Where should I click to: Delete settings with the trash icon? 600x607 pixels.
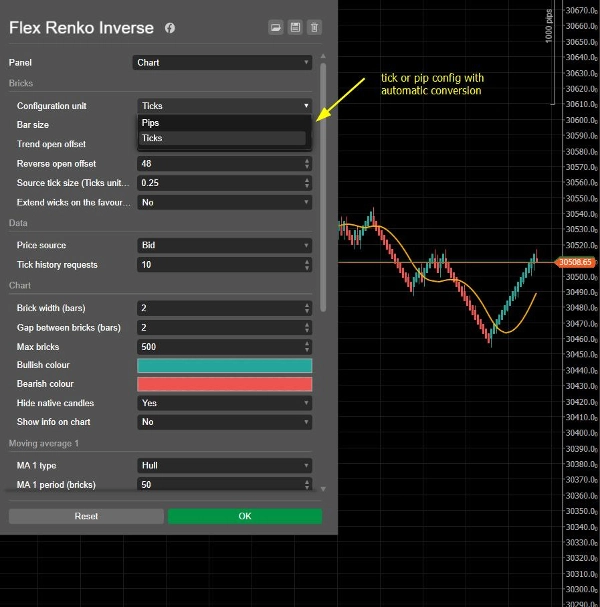314,27
